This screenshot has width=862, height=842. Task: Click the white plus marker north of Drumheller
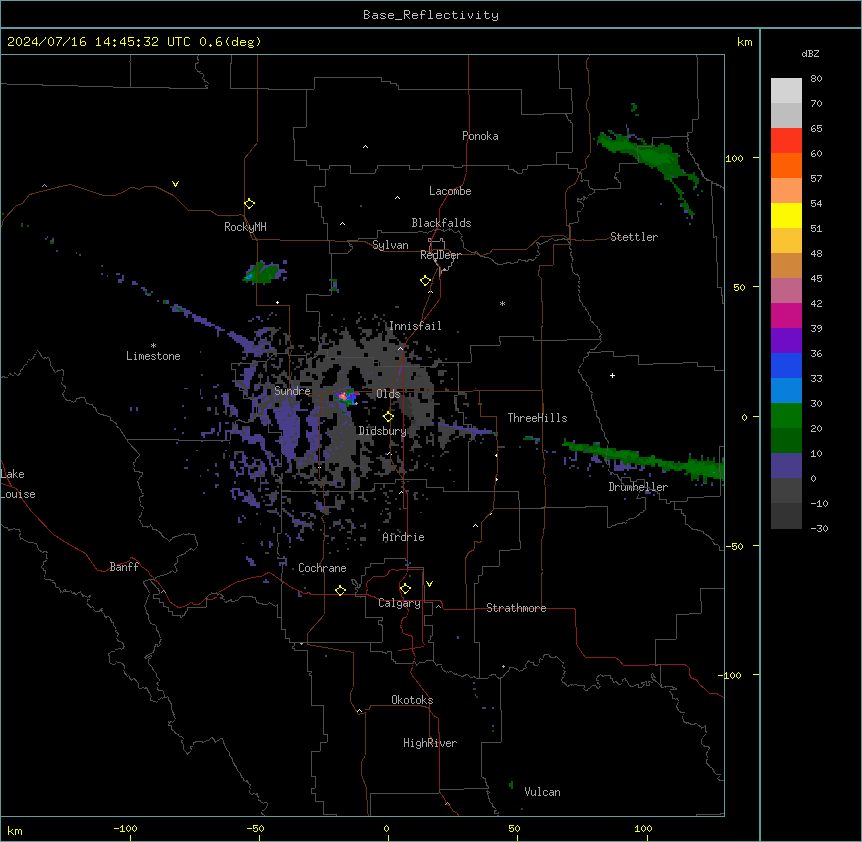[612, 375]
